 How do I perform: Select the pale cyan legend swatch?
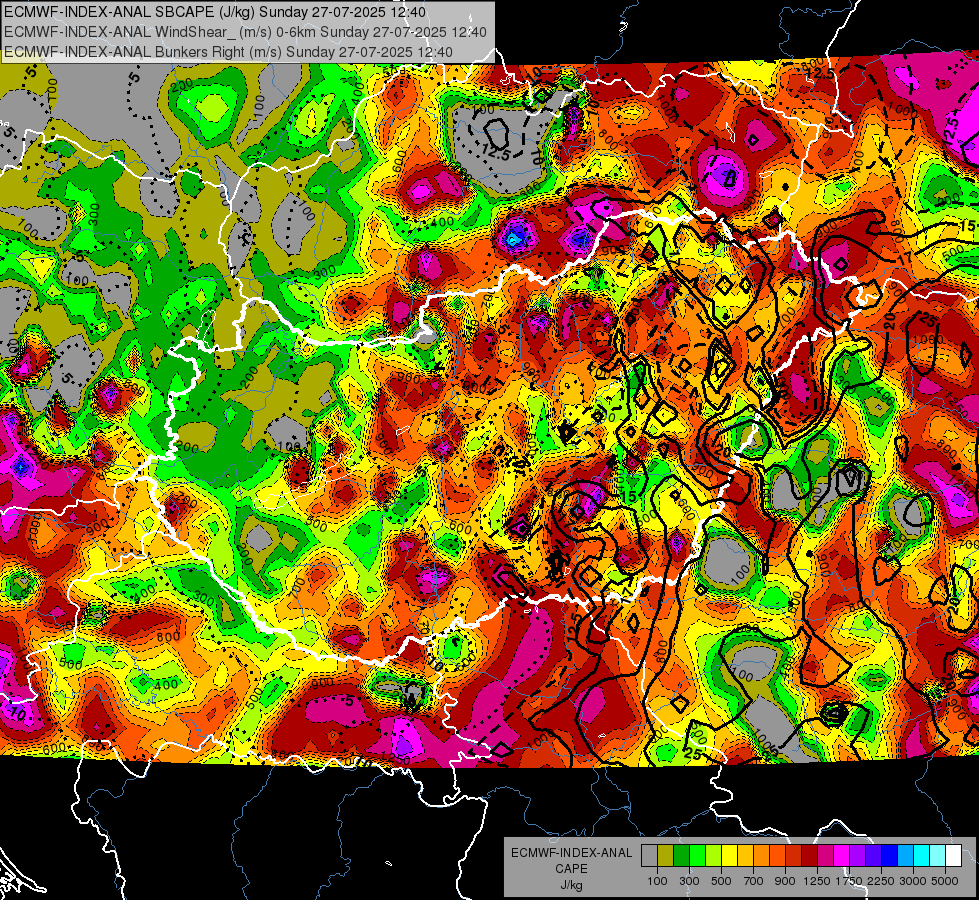point(938,856)
